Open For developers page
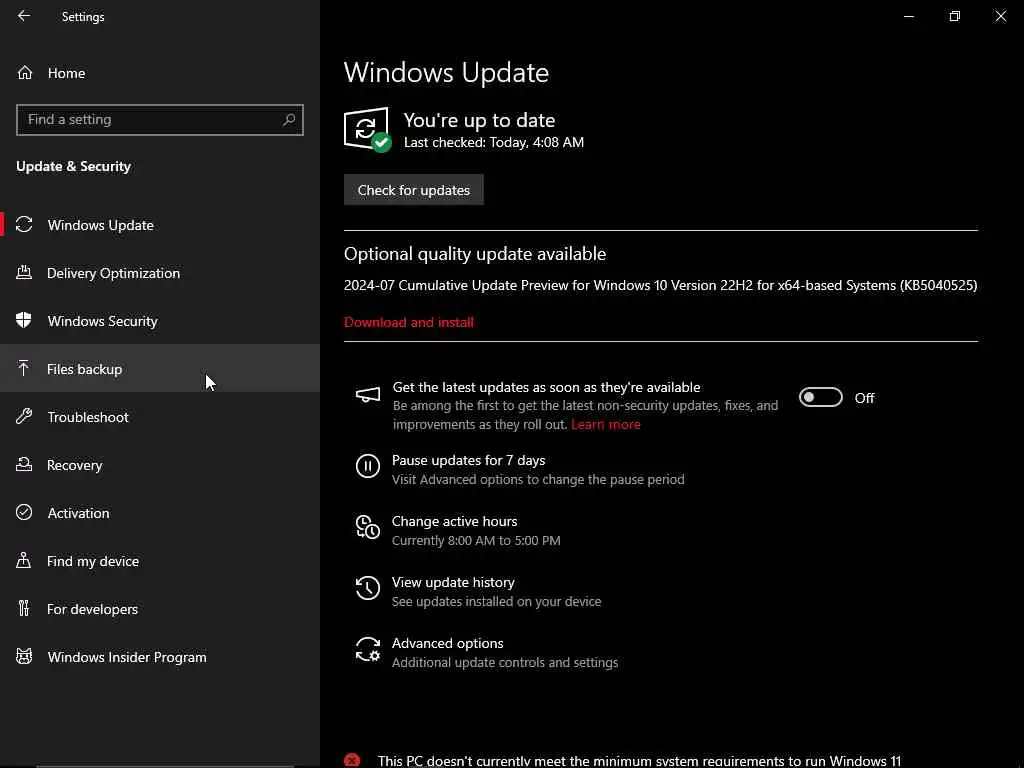1024x768 pixels. point(160,609)
